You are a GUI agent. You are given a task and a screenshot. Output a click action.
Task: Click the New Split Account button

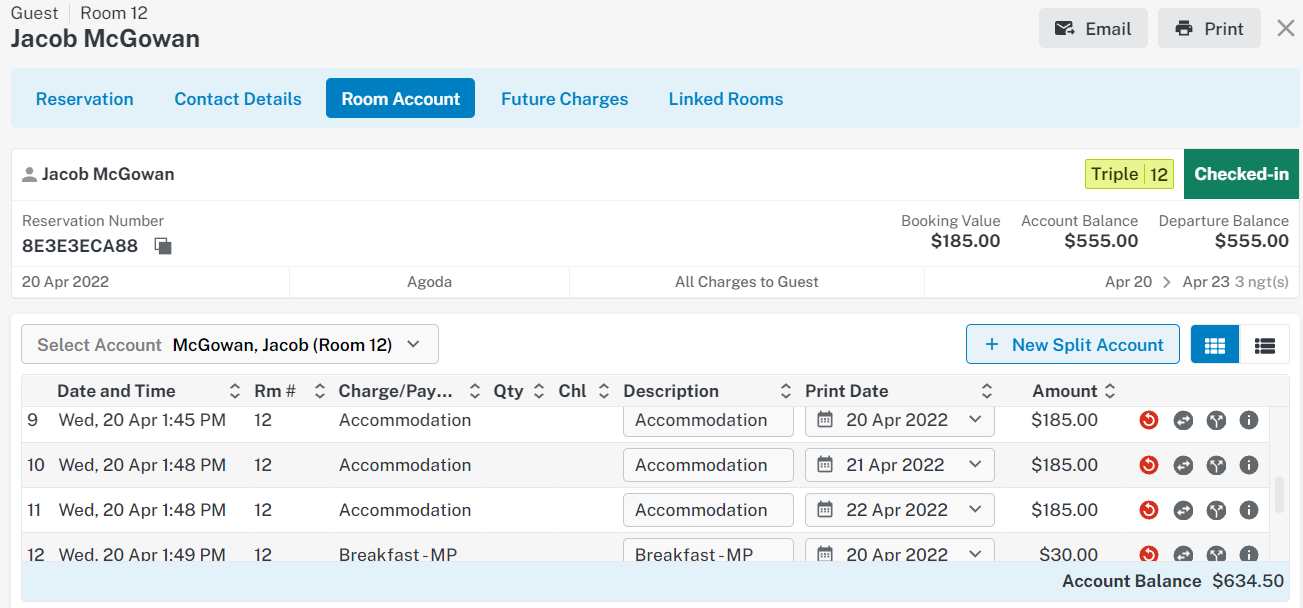[x=1072, y=345]
